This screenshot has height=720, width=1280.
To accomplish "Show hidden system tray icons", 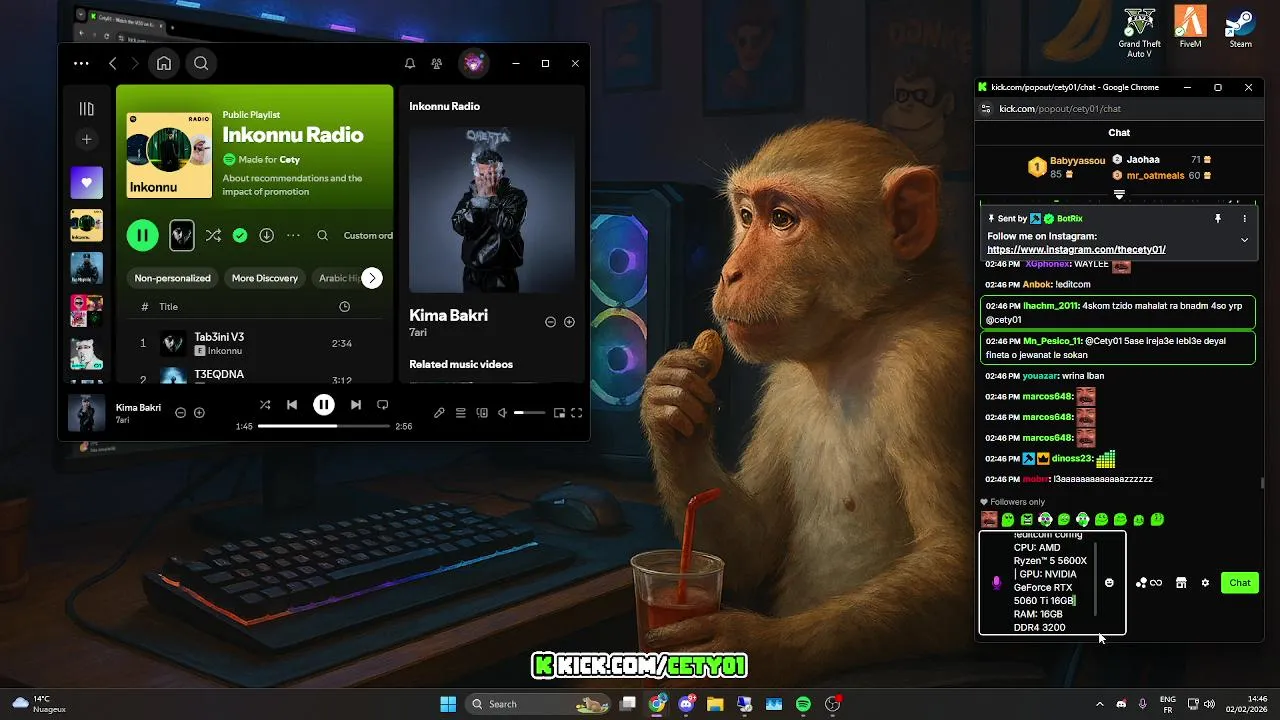I will [x=1101, y=704].
